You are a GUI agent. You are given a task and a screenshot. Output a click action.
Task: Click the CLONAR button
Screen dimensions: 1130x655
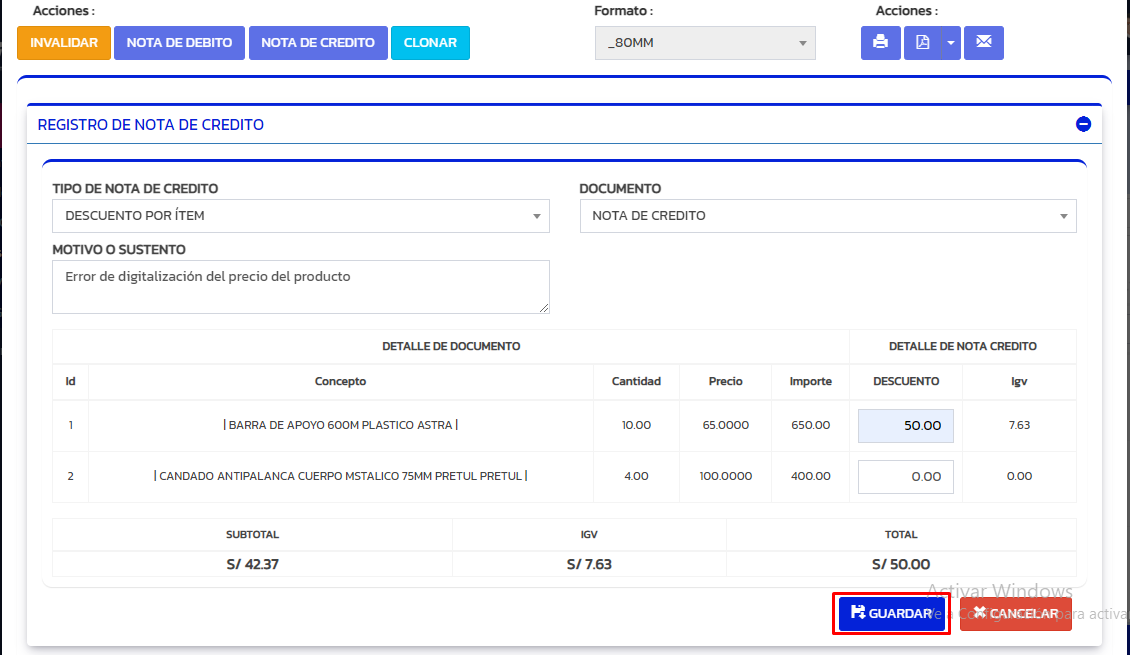(x=430, y=43)
